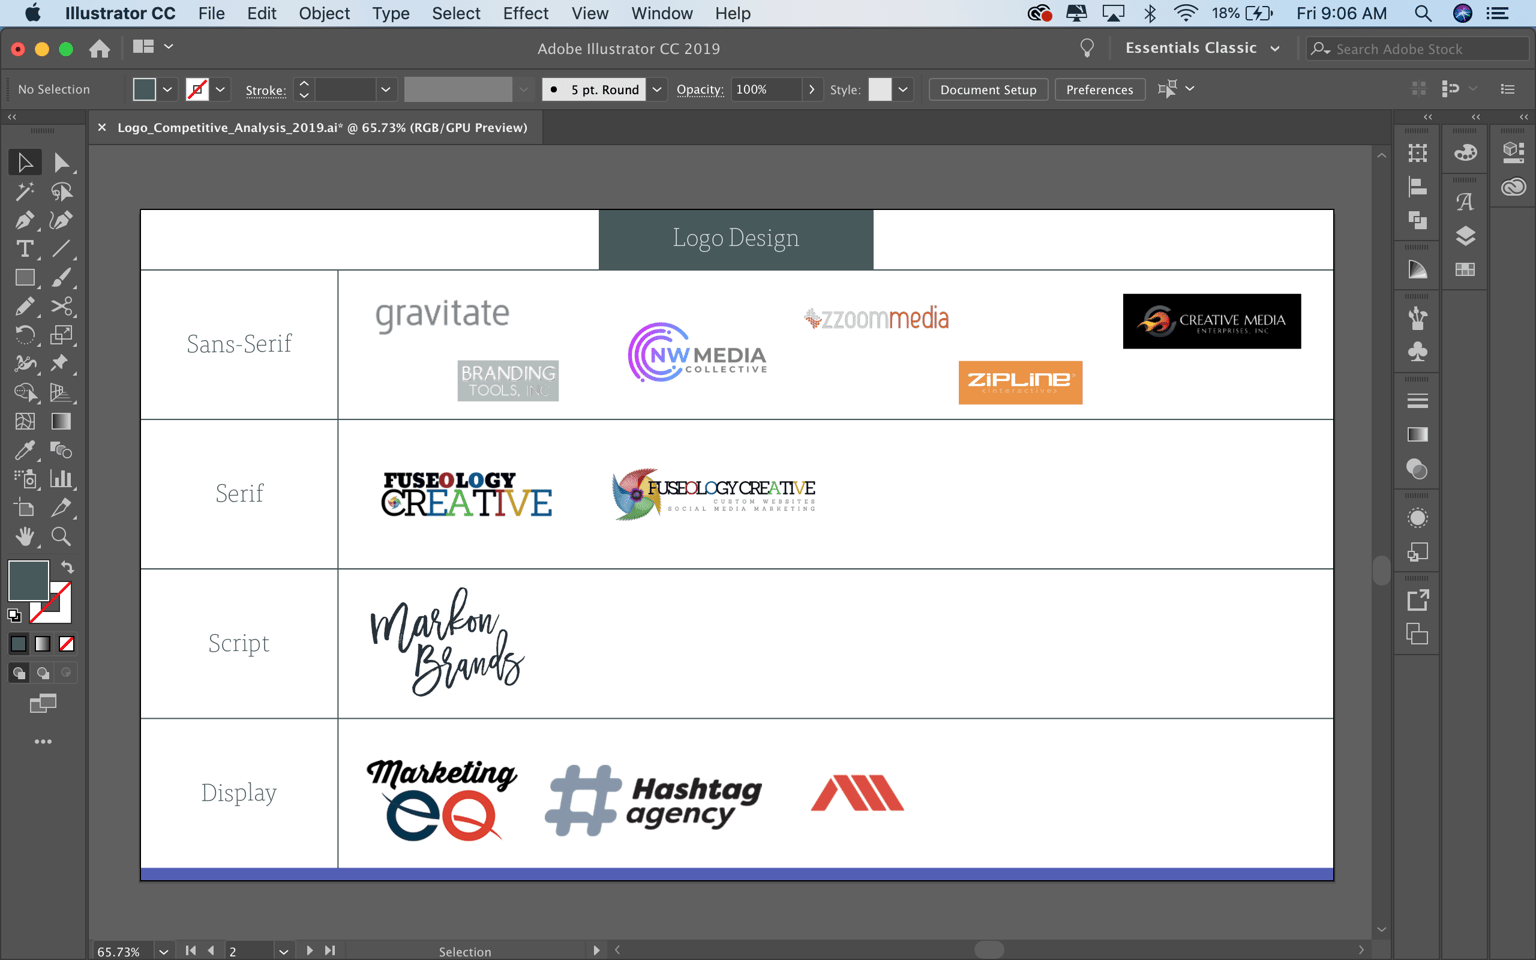This screenshot has height=960, width=1536.
Task: Open the Type menu
Action: [x=390, y=13]
